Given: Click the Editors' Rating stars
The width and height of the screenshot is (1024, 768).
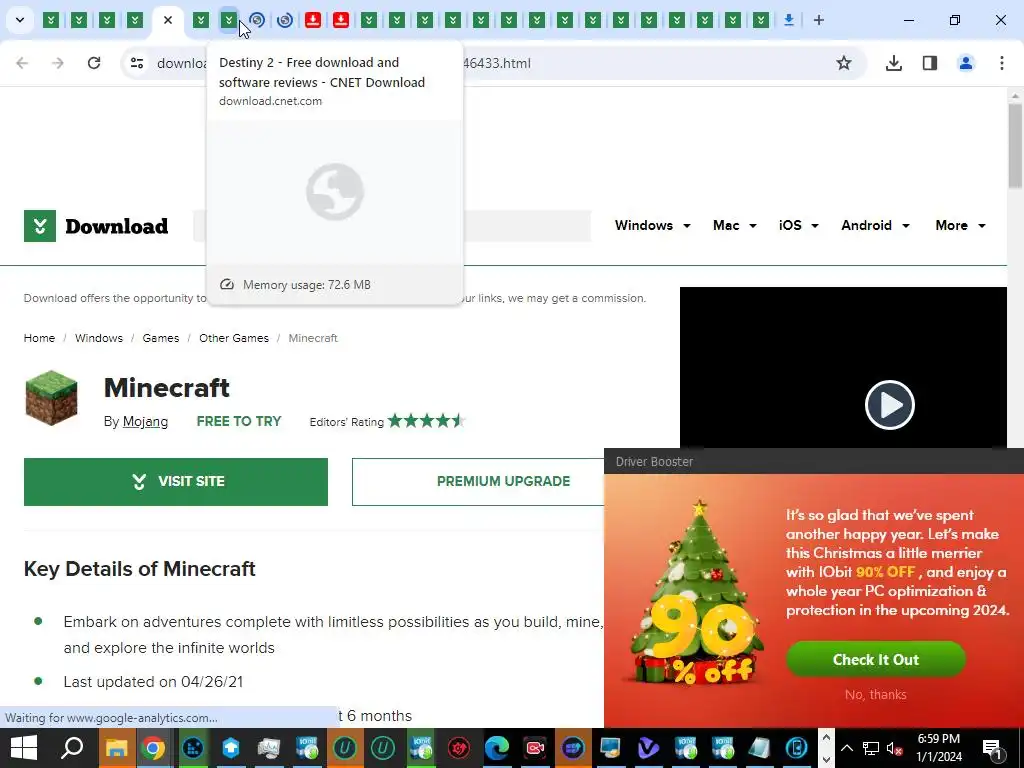Looking at the screenshot, I should (426, 421).
